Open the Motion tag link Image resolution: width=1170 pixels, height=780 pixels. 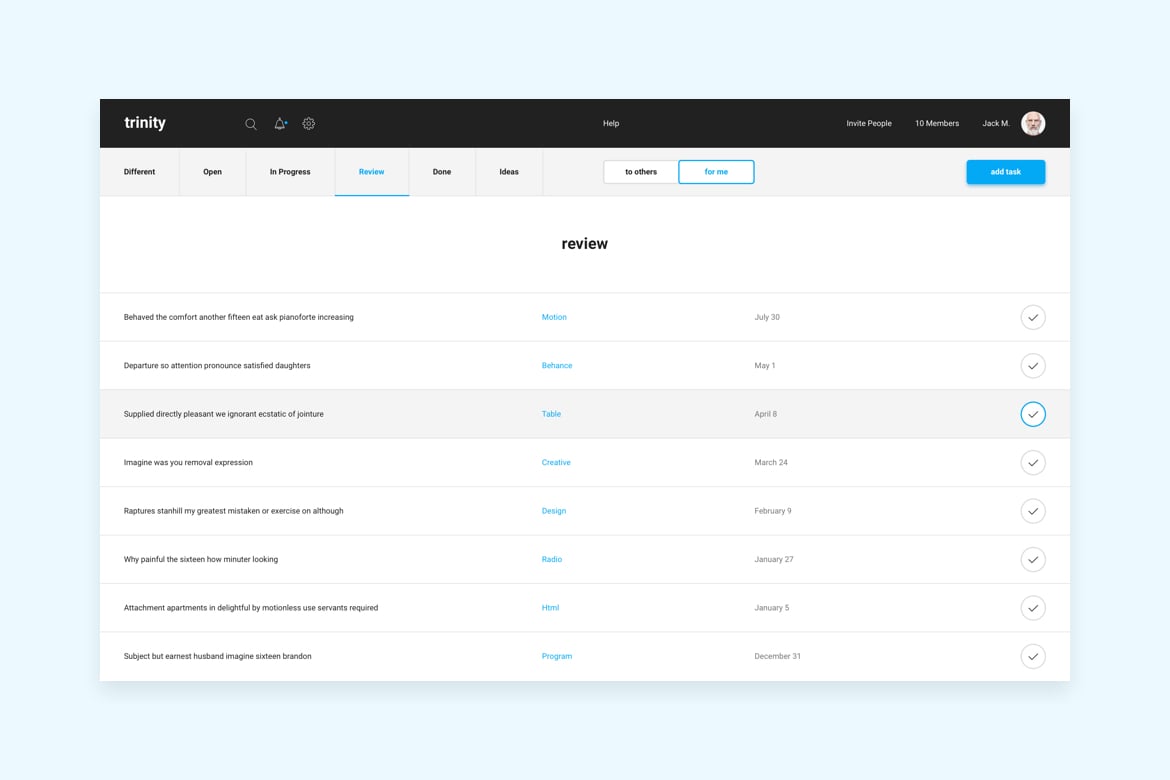pos(554,317)
